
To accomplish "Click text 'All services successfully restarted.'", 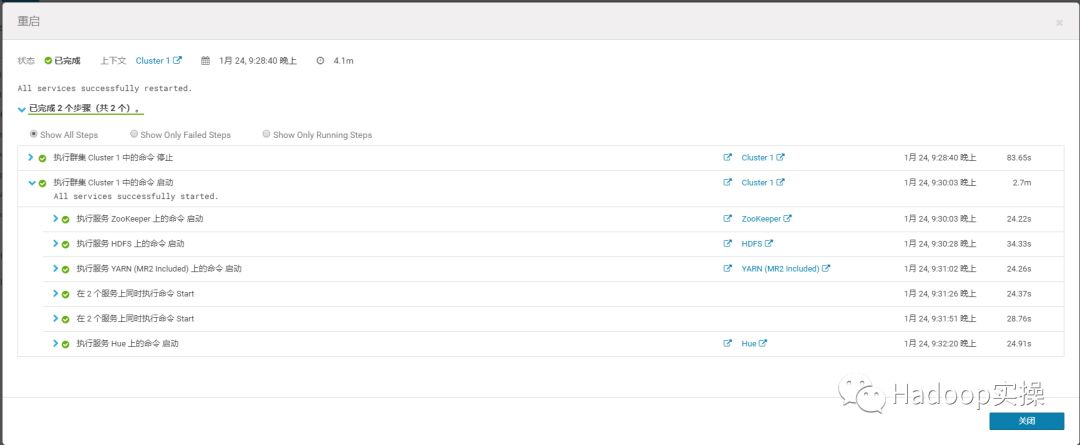I will click(105, 88).
